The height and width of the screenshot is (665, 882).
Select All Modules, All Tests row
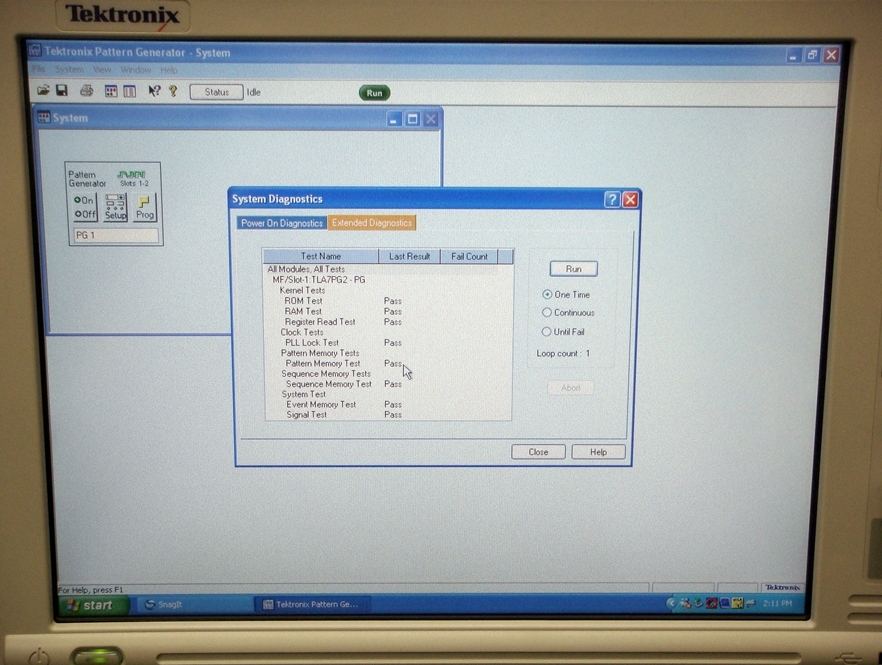(388, 269)
